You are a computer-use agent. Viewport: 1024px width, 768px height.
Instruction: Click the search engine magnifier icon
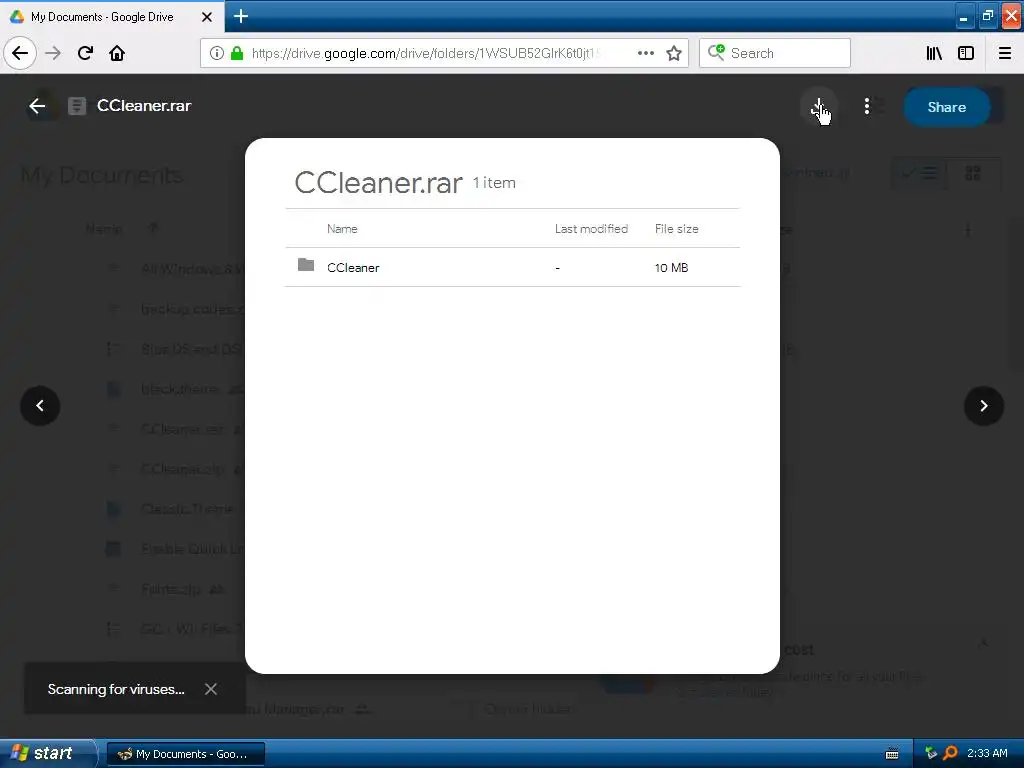(x=716, y=52)
